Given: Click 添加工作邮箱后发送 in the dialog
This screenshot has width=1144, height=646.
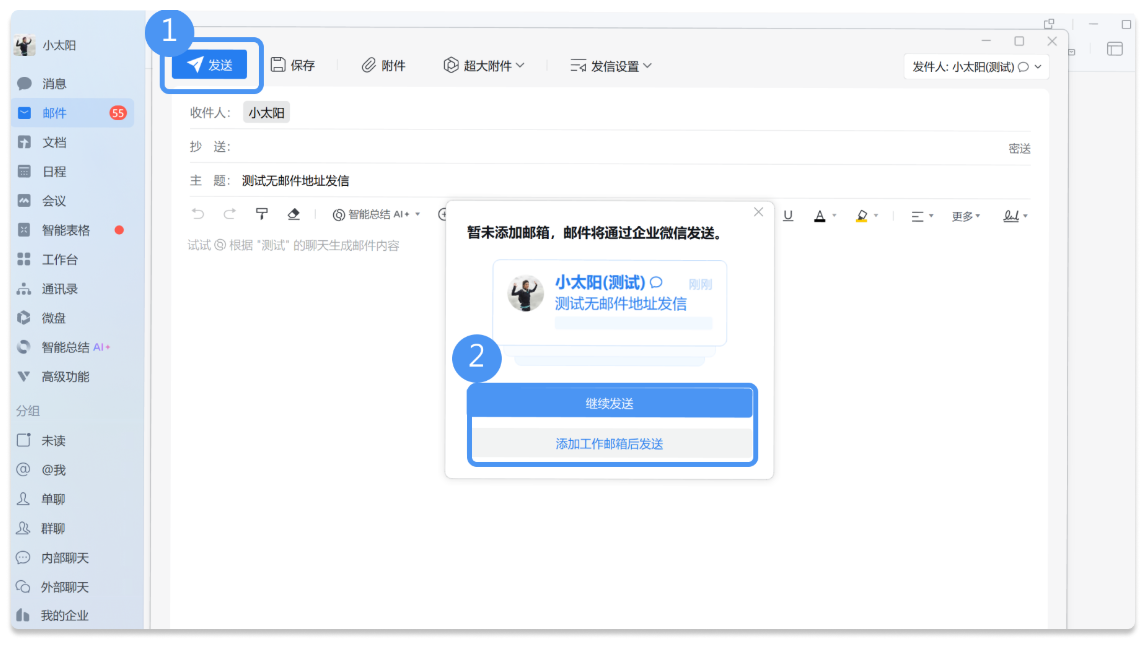Looking at the screenshot, I should tap(611, 443).
